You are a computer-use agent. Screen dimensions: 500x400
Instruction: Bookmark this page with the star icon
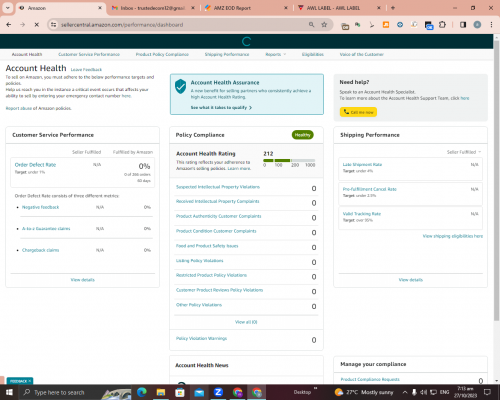click(x=324, y=25)
